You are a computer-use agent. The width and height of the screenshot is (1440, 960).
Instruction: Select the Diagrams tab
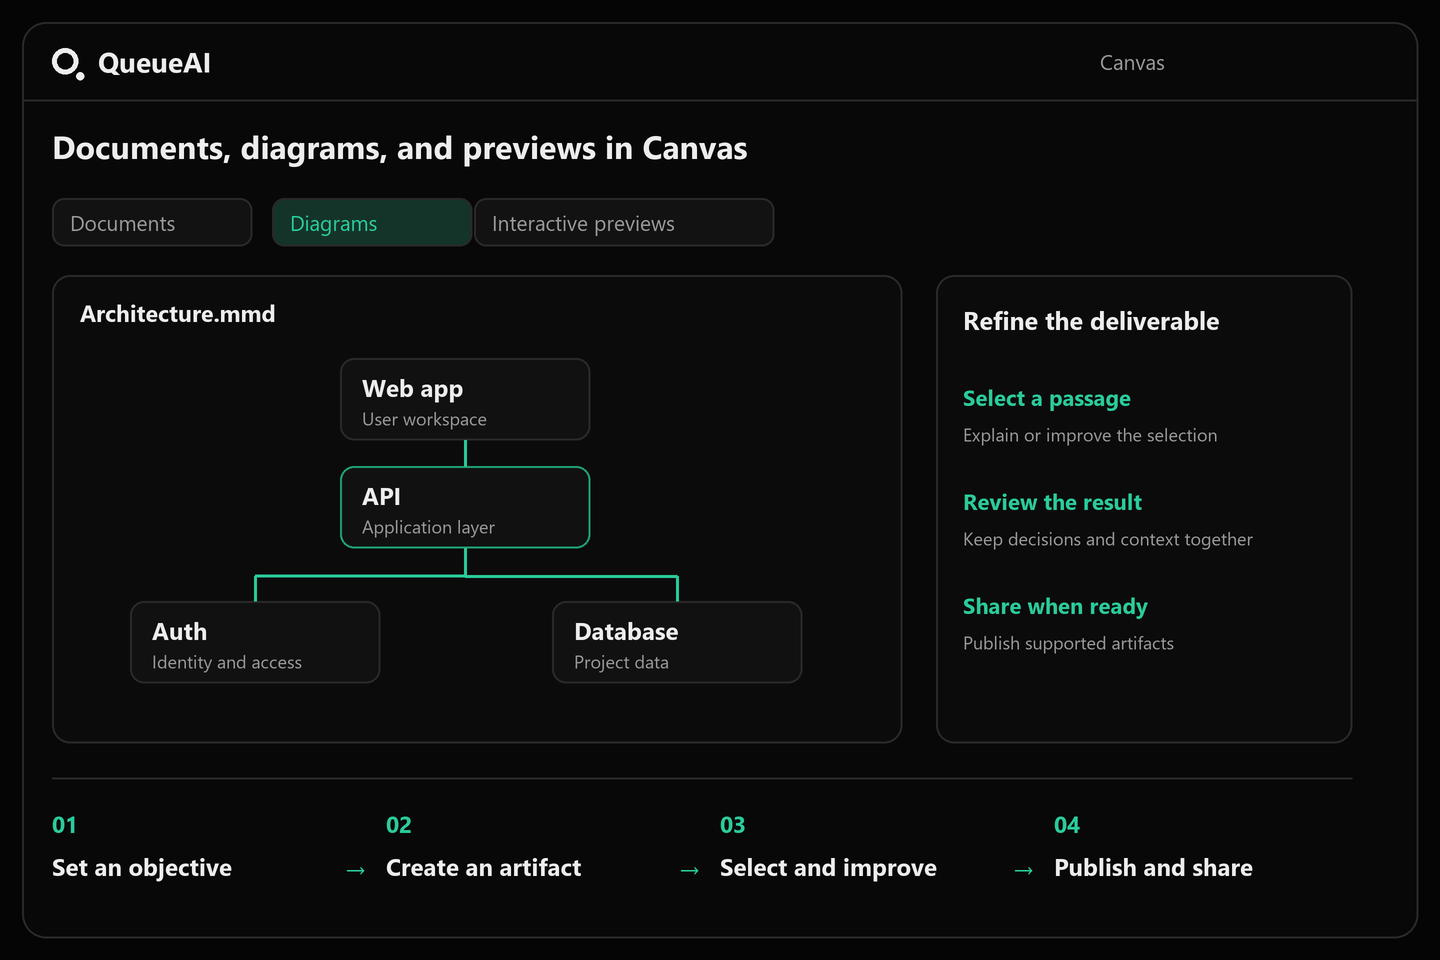pyautogui.click(x=372, y=222)
